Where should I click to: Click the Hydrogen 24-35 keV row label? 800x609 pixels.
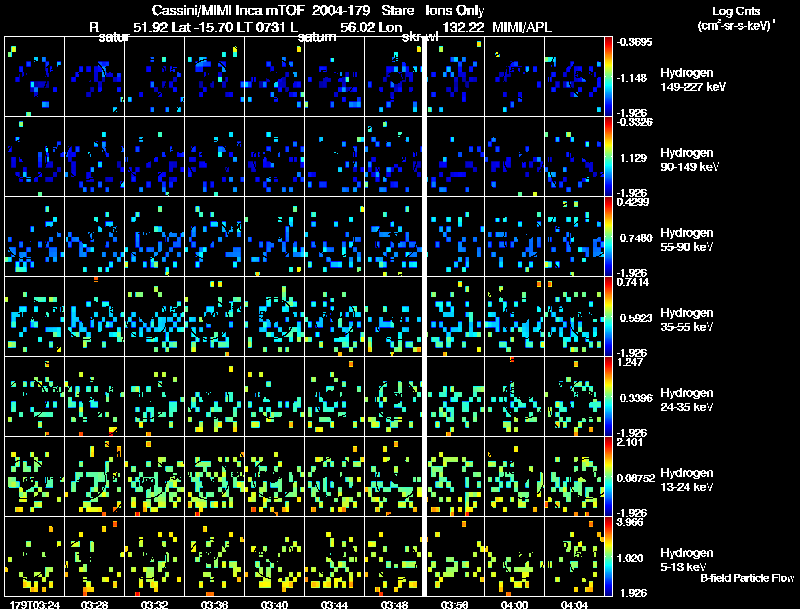687,400
